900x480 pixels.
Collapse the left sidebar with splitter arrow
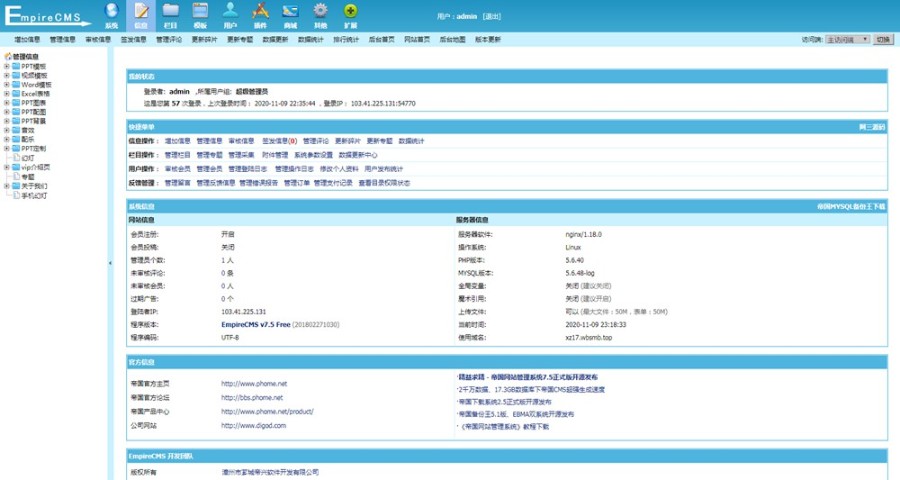[110, 263]
